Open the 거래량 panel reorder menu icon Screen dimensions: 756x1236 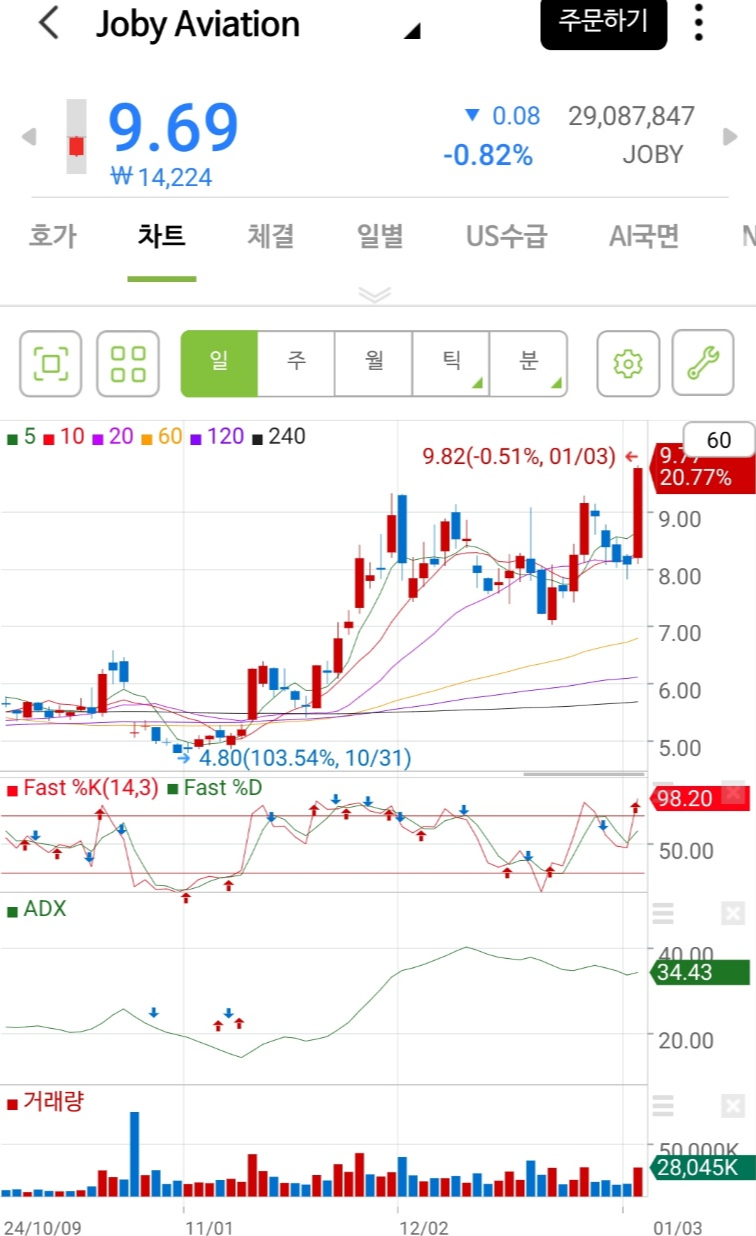[663, 1105]
